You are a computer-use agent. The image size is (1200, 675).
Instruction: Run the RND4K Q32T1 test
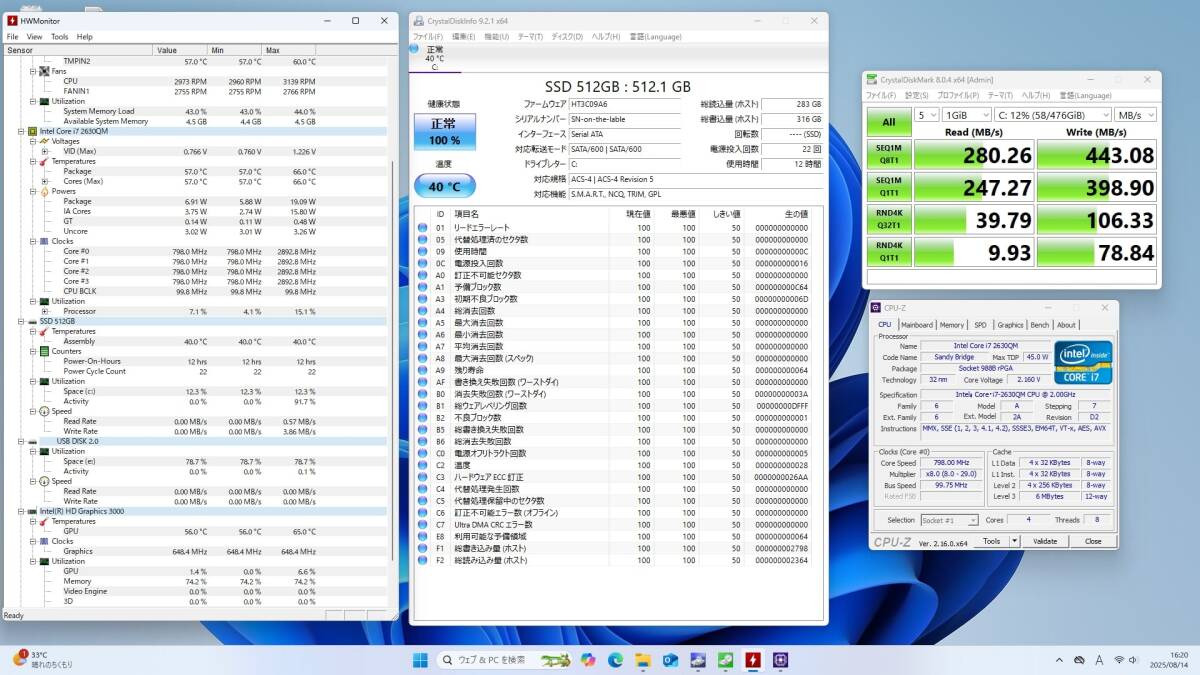(890, 221)
